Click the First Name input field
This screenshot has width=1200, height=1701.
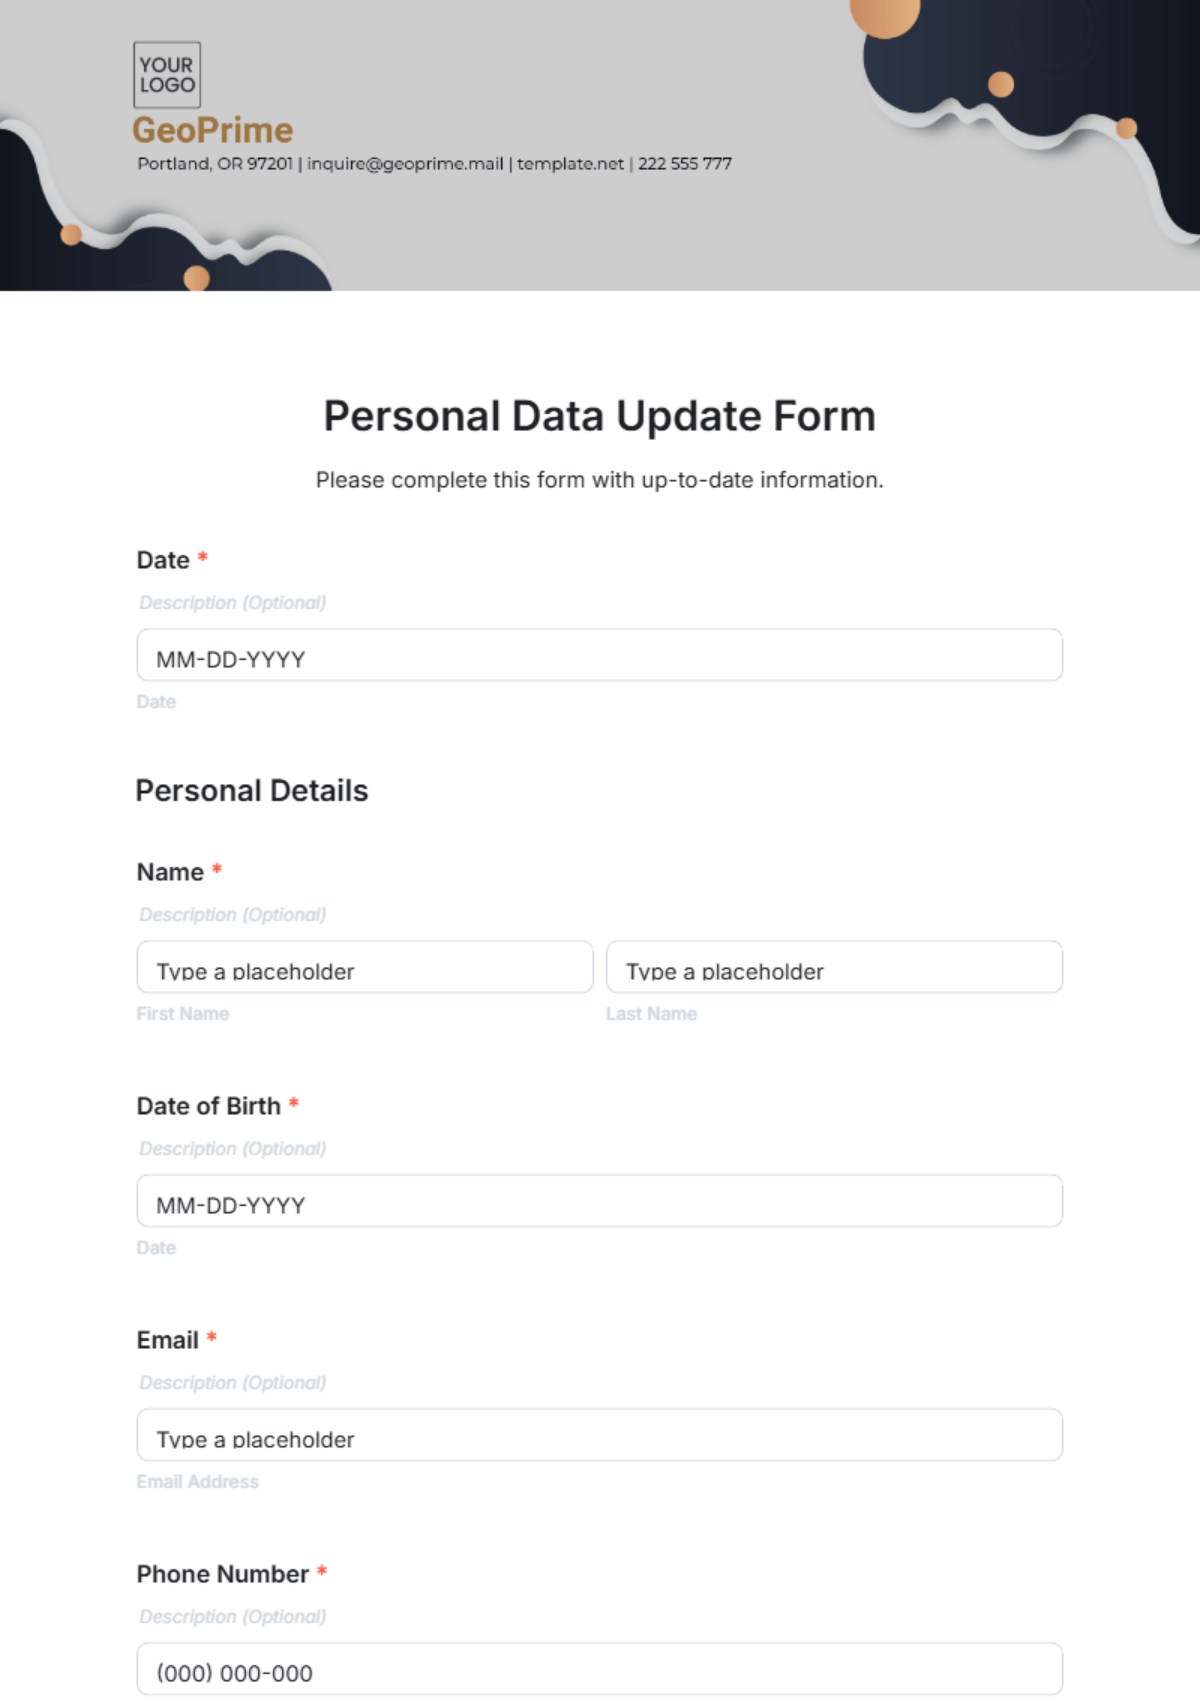click(365, 967)
